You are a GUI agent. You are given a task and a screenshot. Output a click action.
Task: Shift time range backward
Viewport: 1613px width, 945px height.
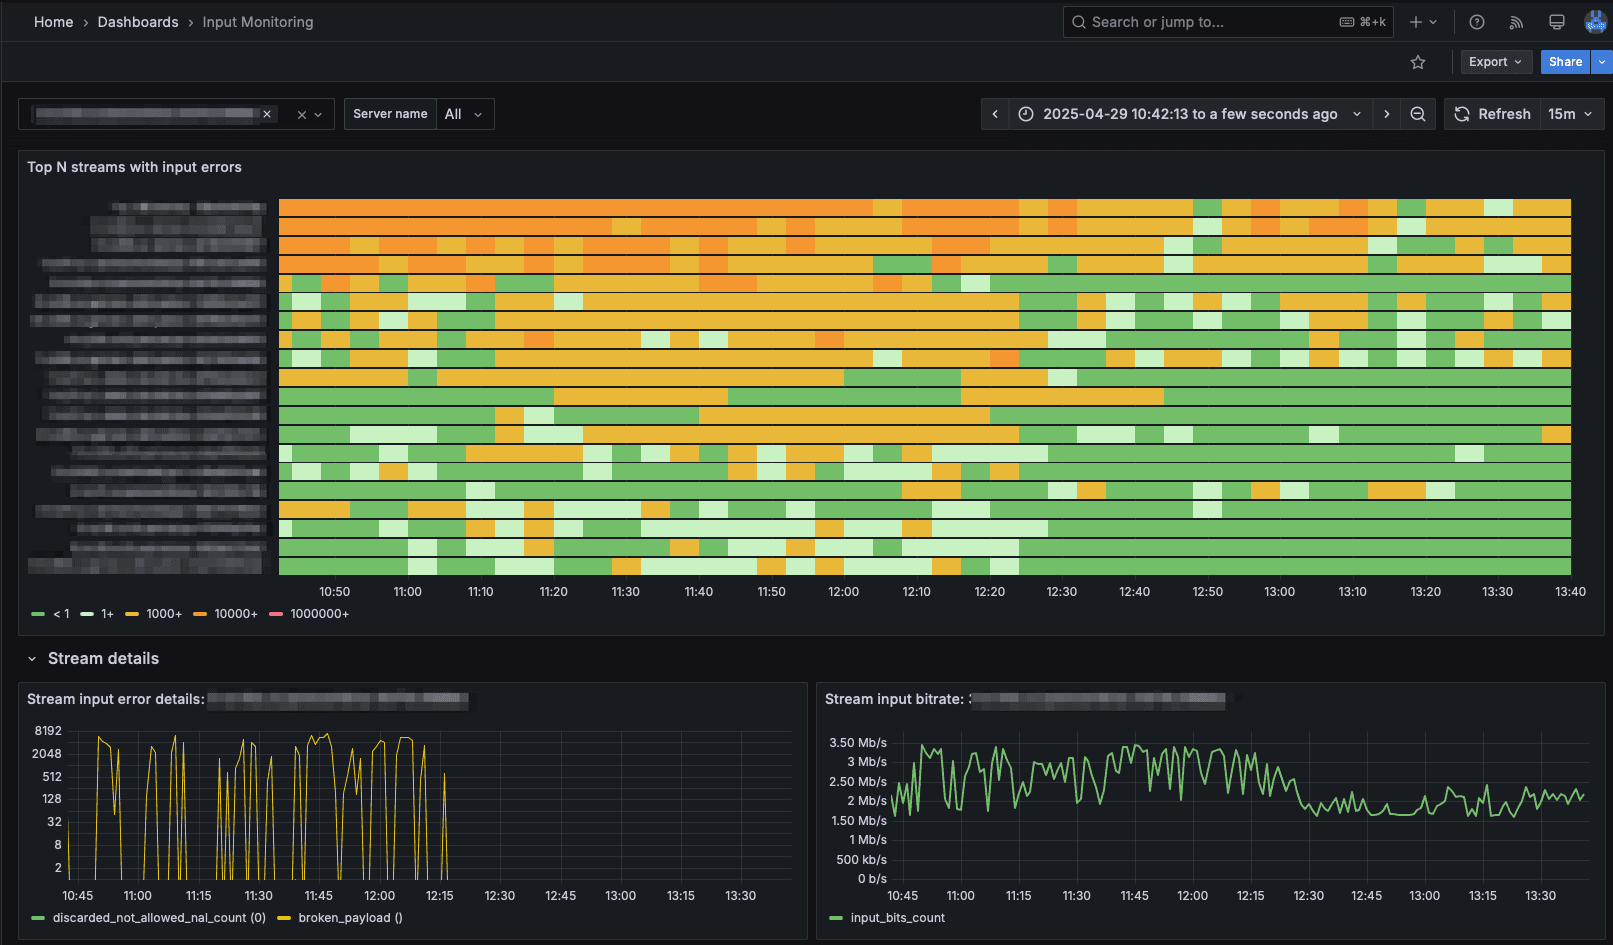coord(995,114)
